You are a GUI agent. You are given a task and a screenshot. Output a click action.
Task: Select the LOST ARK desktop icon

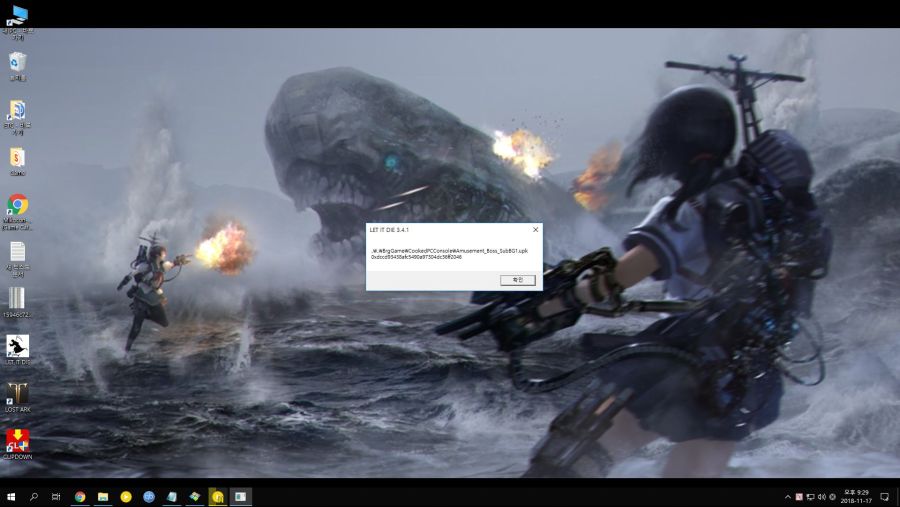17,394
